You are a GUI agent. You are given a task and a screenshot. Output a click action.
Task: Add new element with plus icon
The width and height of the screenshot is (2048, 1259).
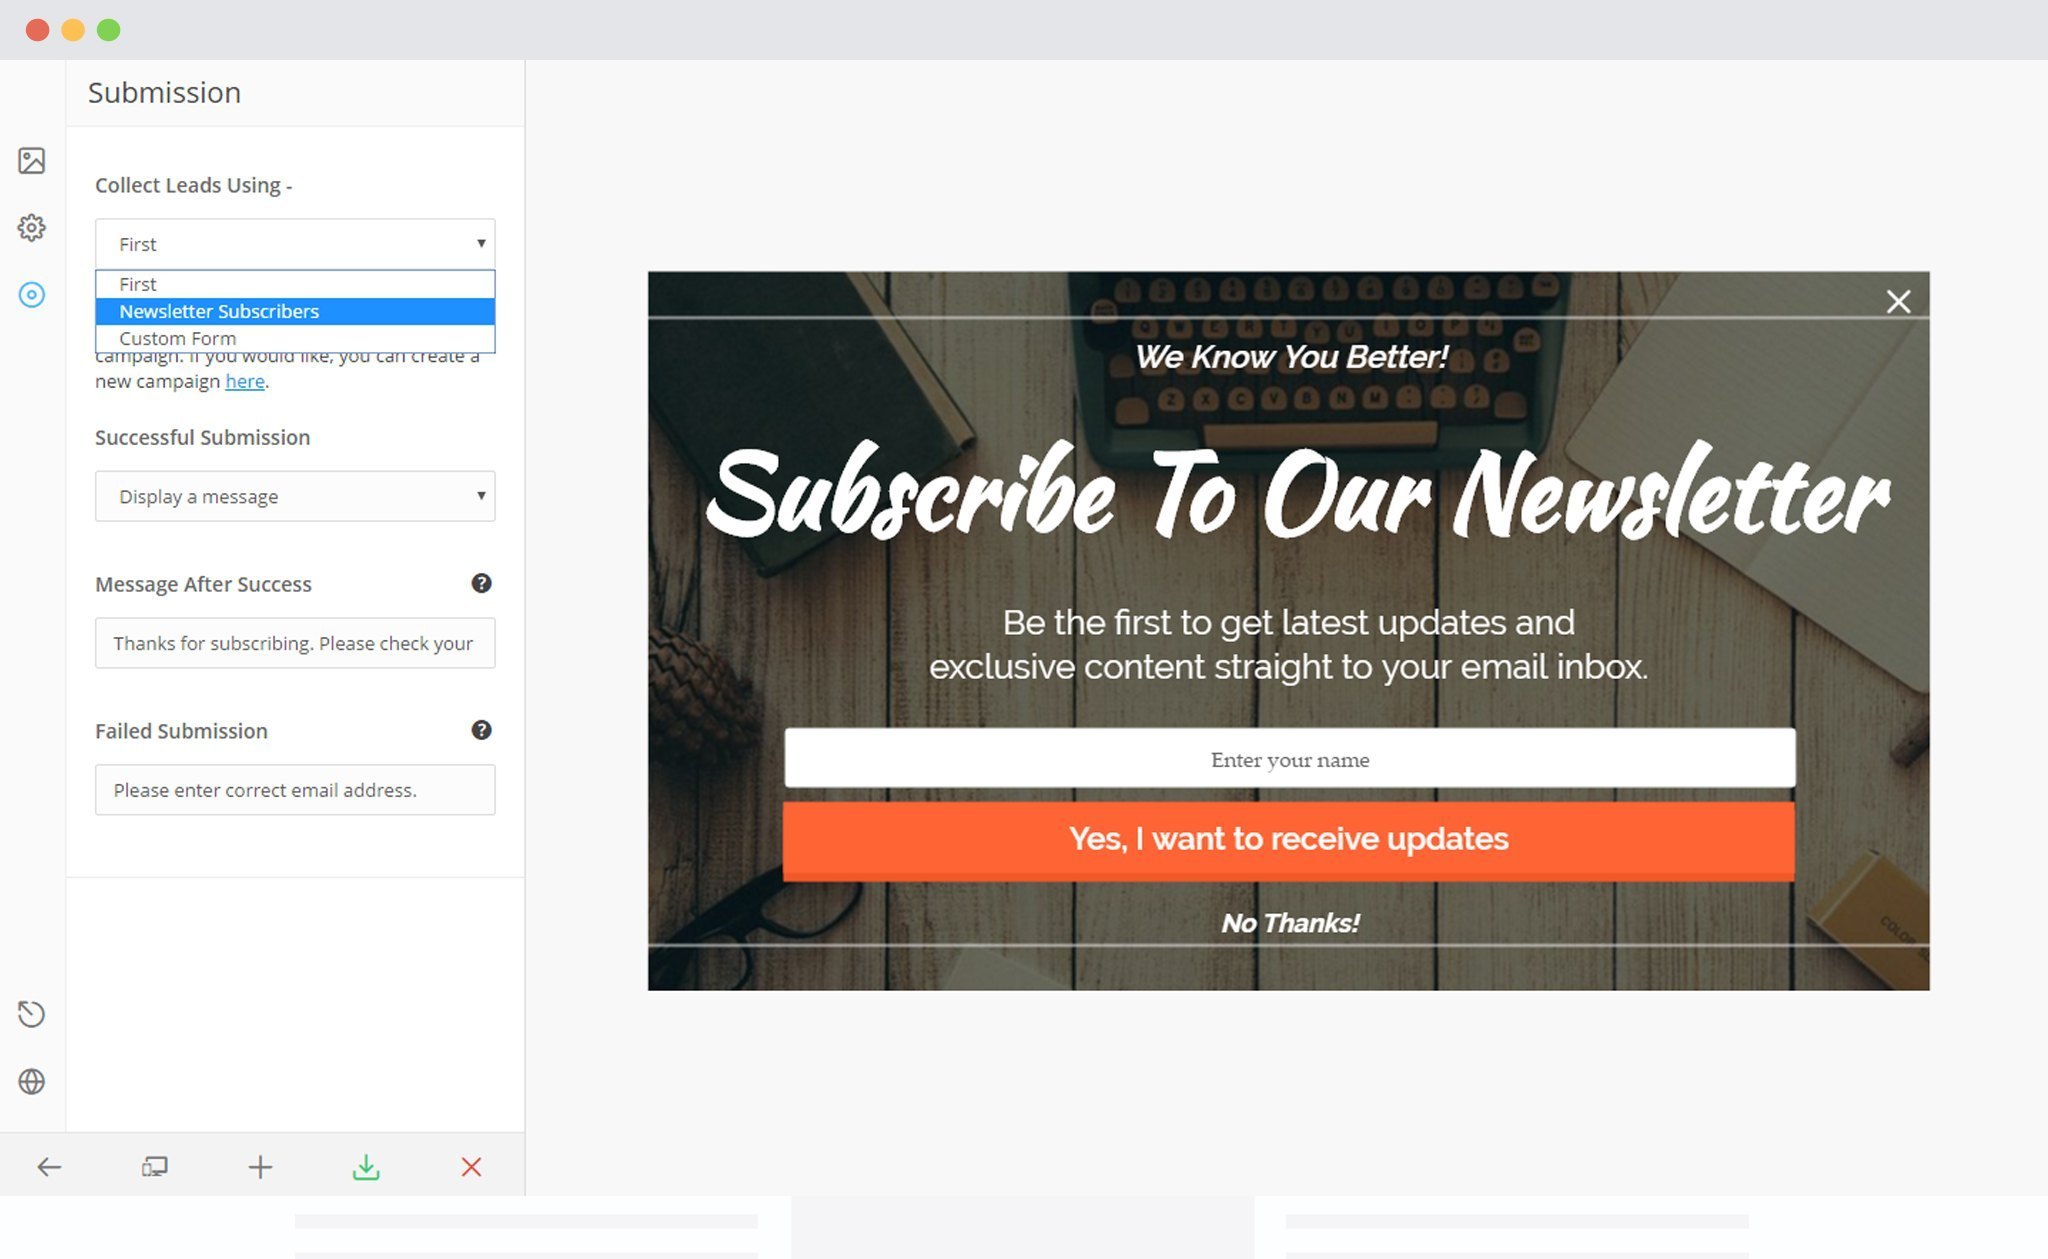tap(260, 1167)
